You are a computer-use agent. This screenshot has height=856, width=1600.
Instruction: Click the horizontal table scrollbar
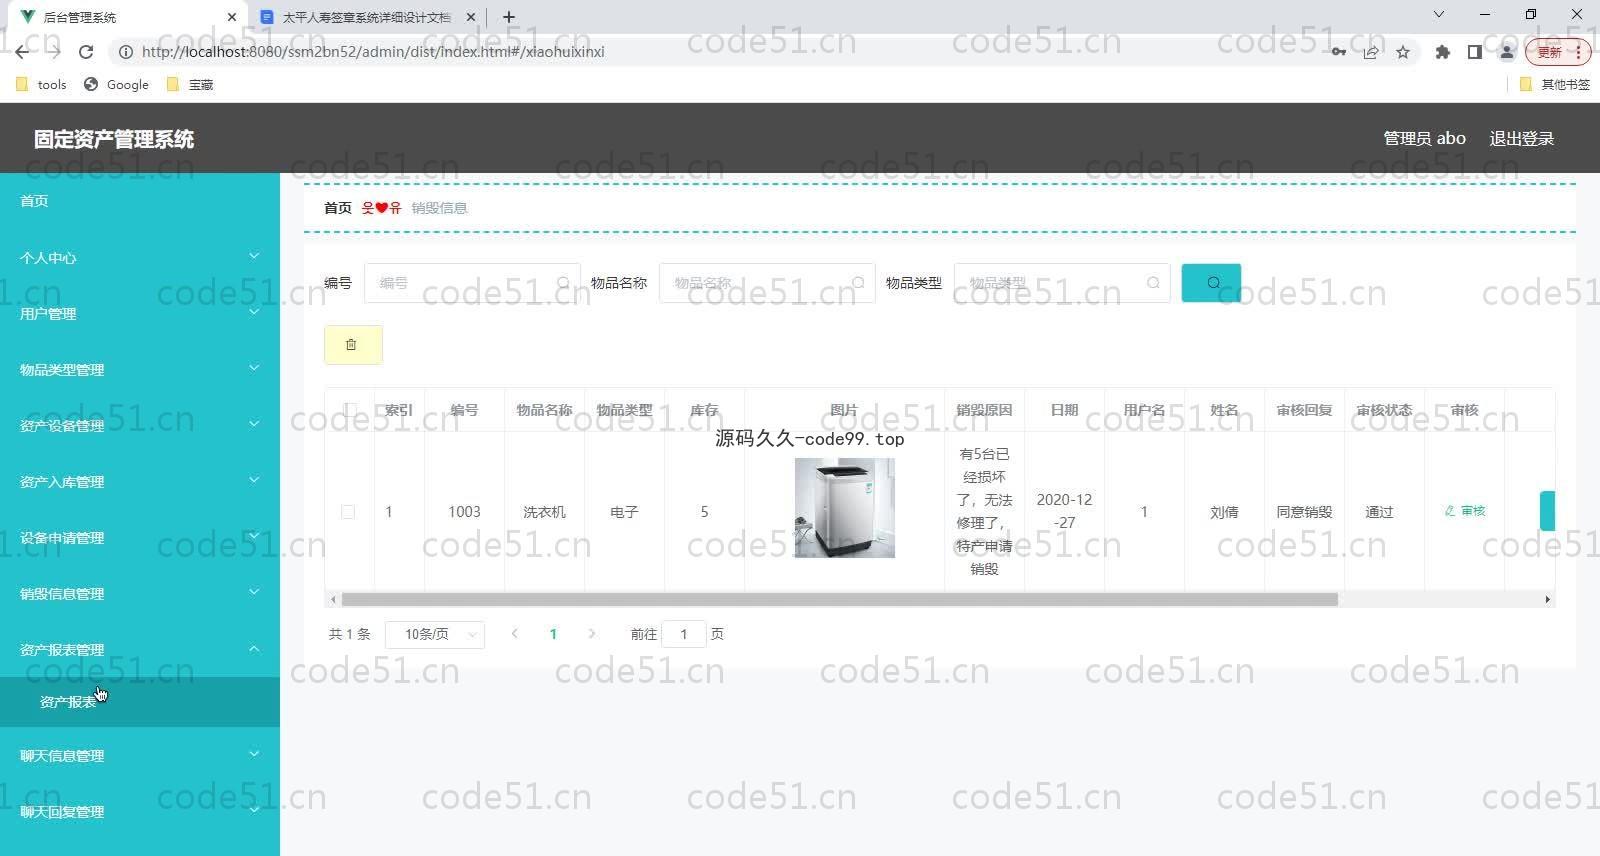pyautogui.click(x=840, y=600)
